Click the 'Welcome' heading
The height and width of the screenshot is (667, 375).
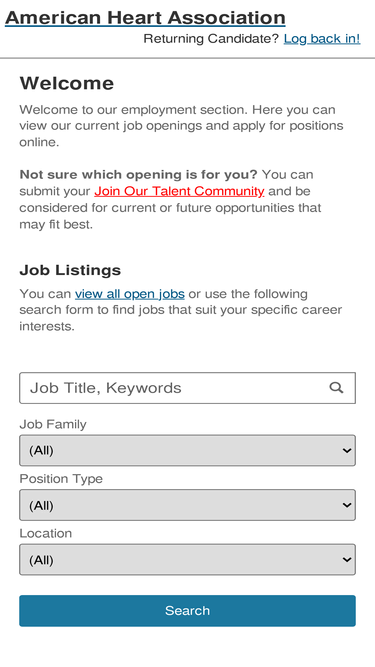67,83
